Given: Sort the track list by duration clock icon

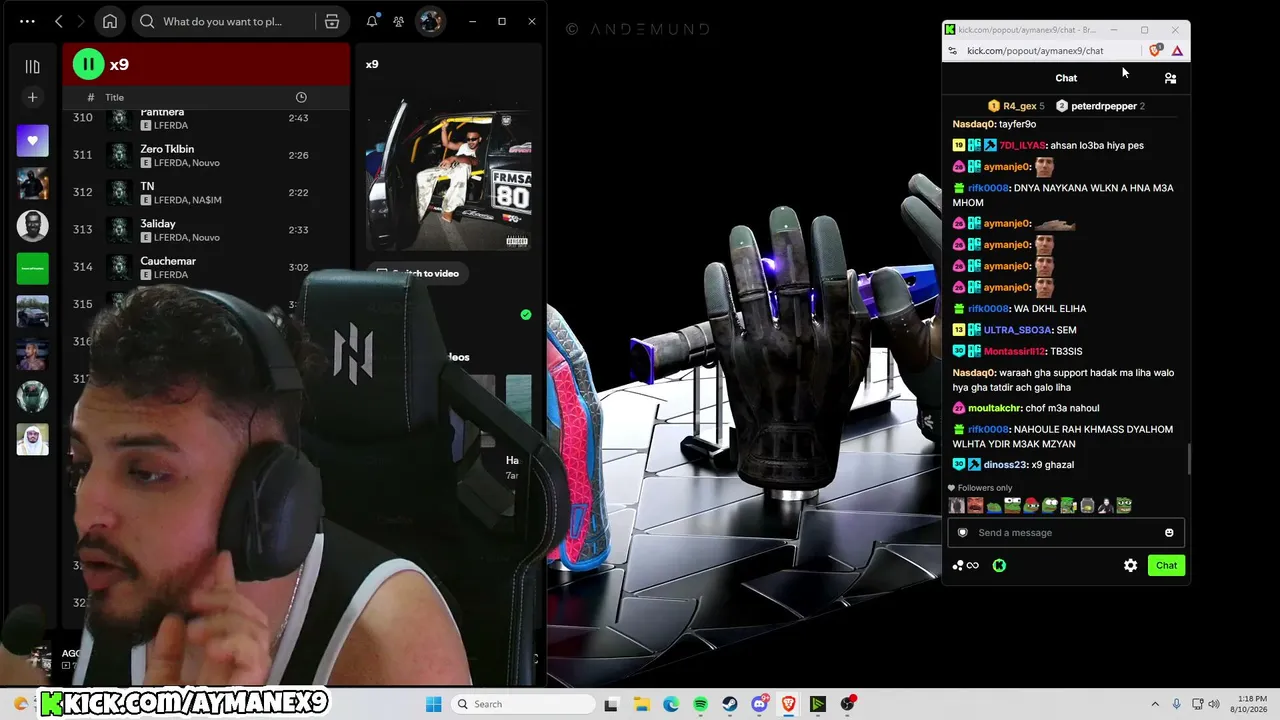Looking at the screenshot, I should [301, 97].
